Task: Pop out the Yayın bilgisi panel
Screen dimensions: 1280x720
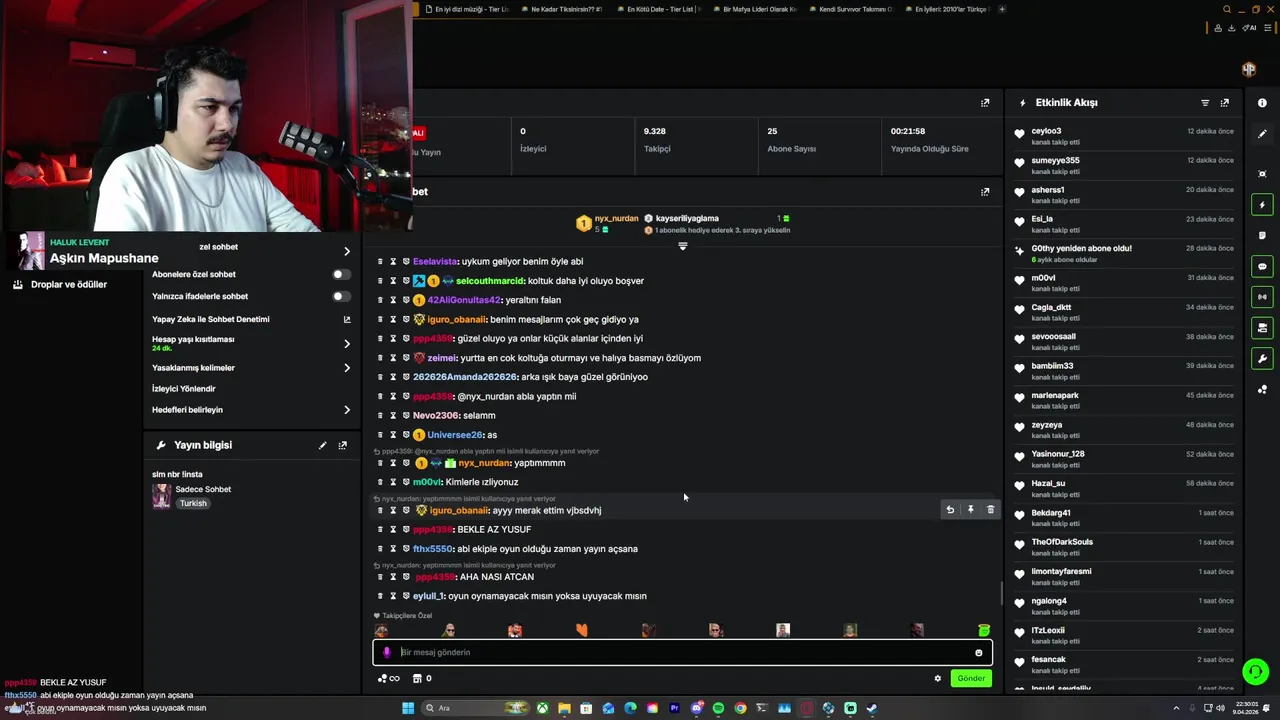Action: click(342, 446)
